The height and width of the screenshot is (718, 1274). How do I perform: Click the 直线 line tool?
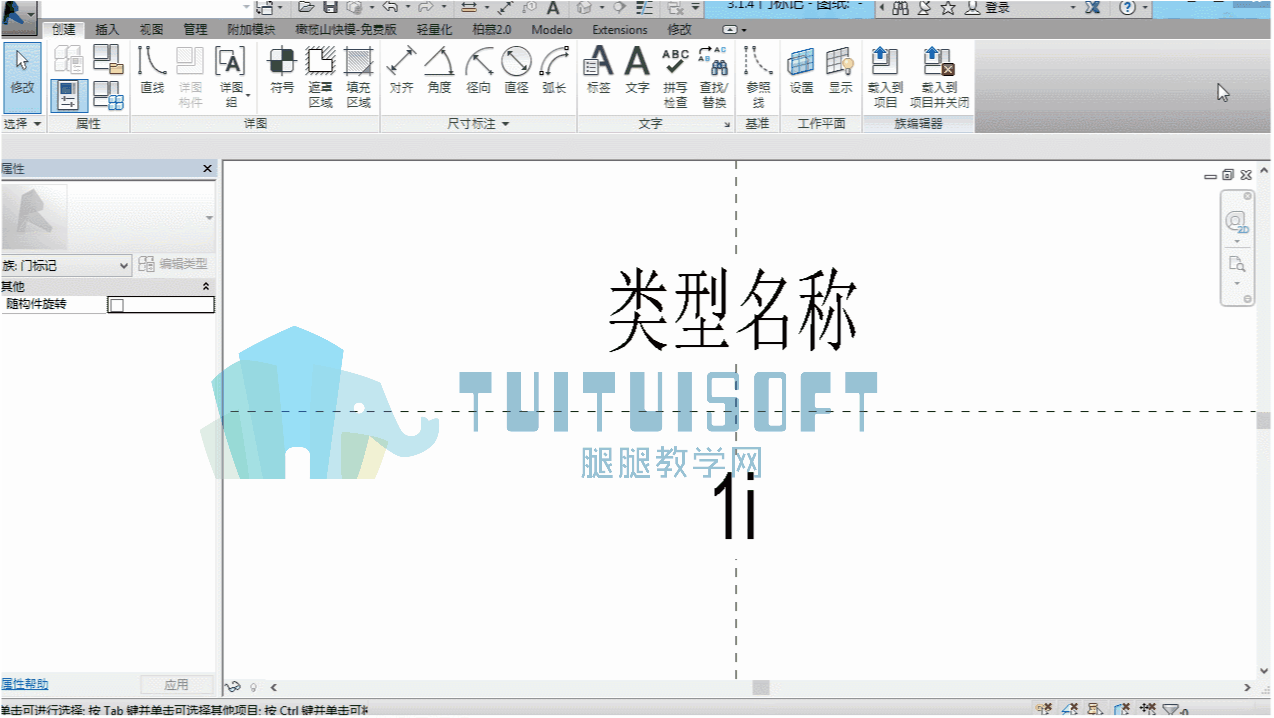[x=152, y=70]
